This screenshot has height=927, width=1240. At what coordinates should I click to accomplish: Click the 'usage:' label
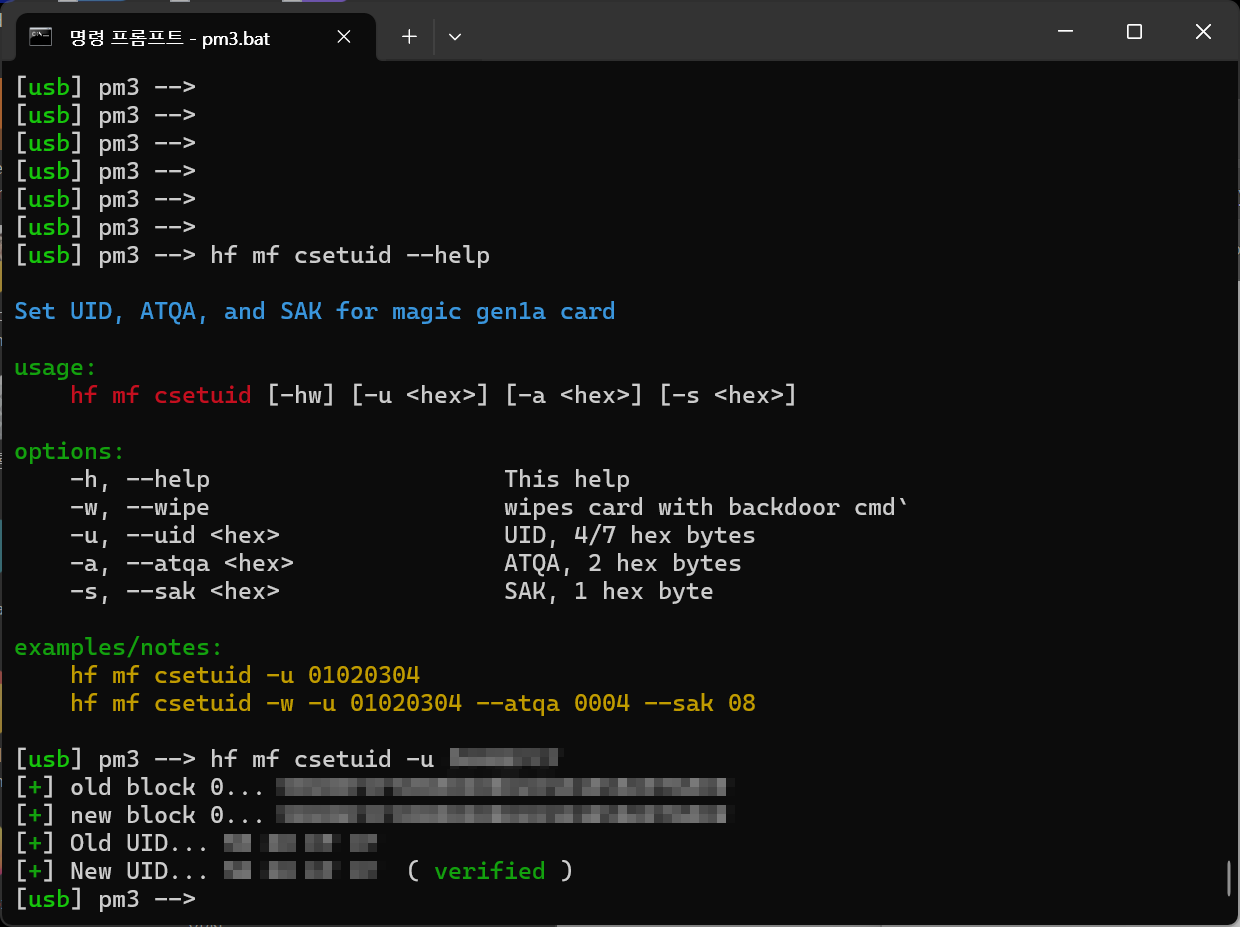pos(55,367)
